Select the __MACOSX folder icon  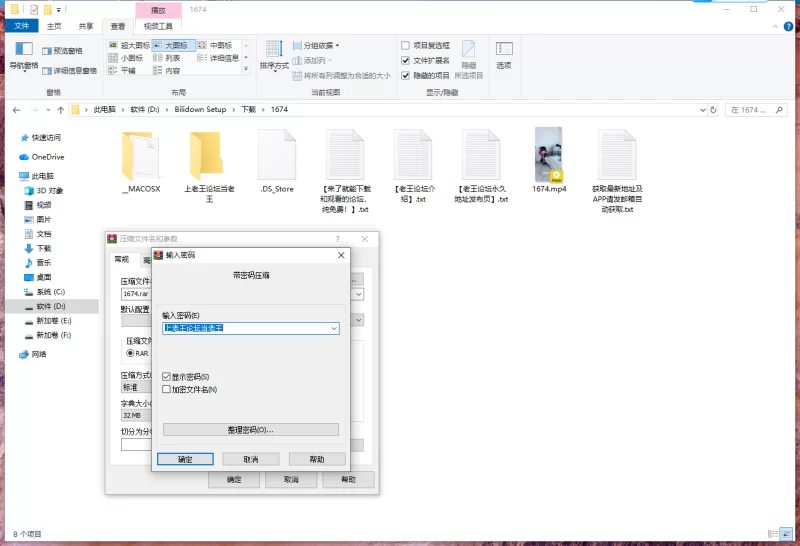tap(141, 155)
